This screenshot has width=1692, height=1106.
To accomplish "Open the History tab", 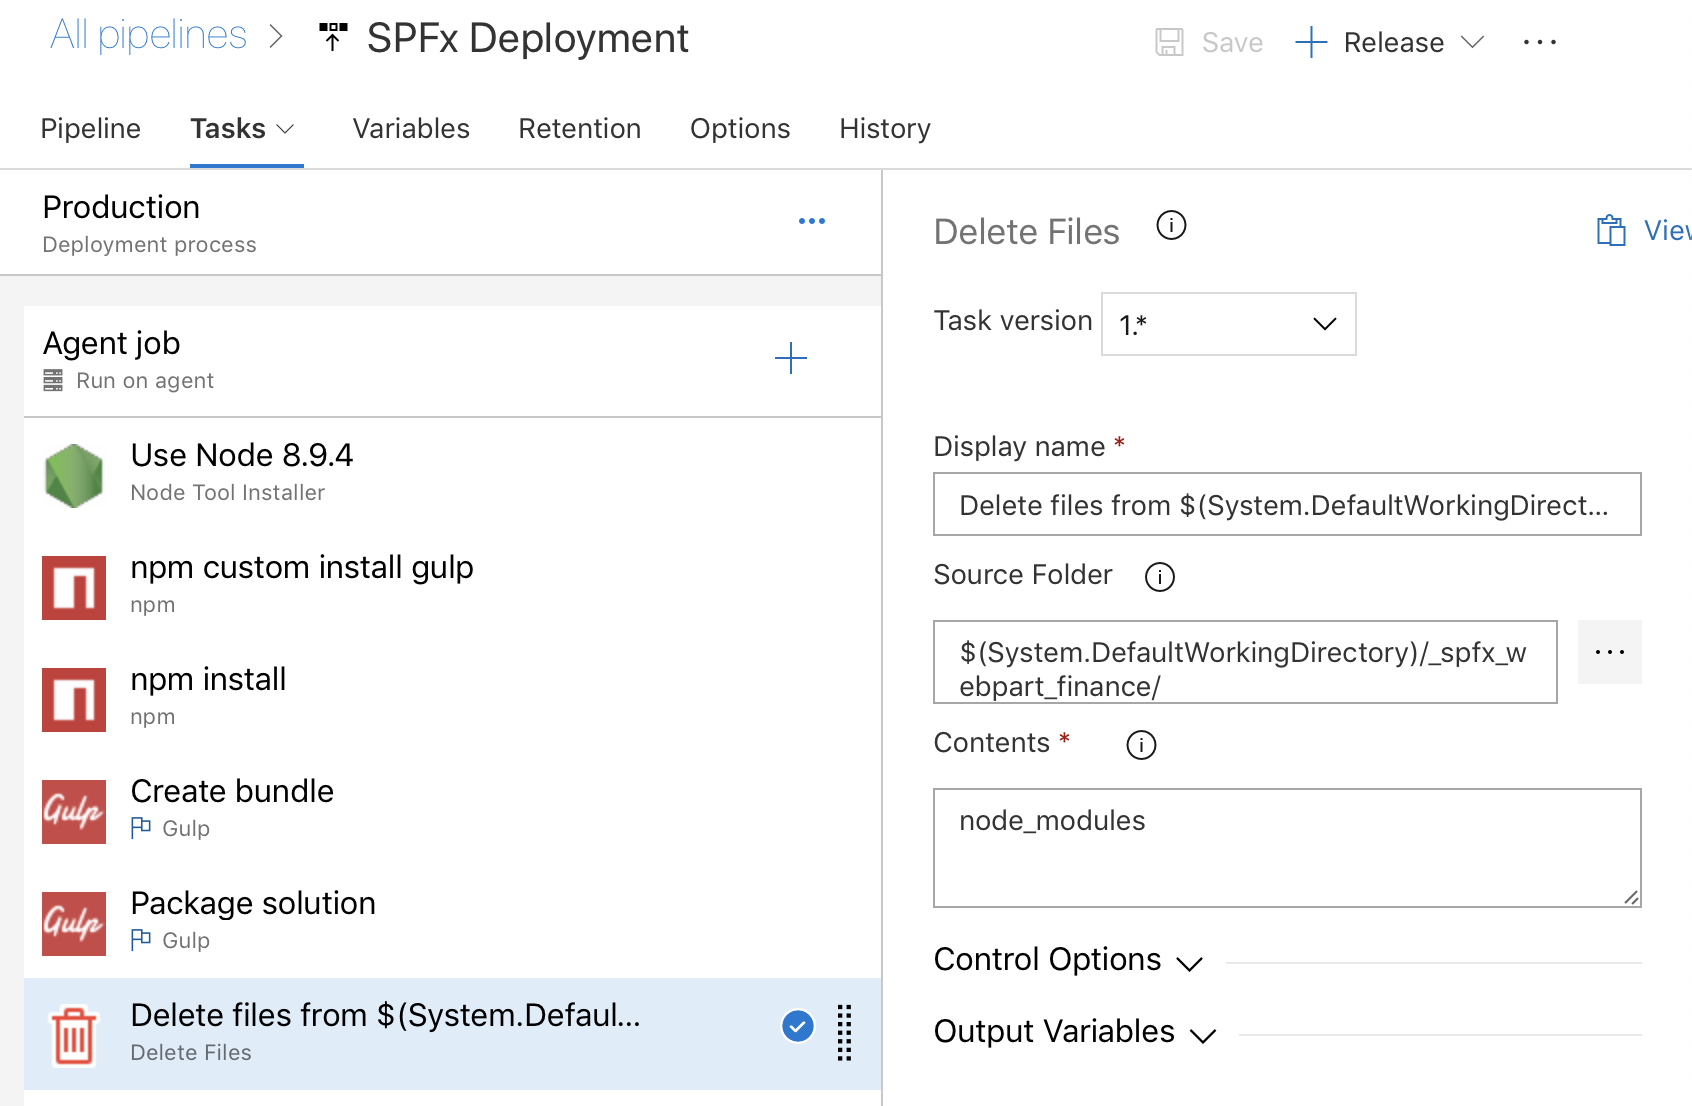I will click(x=884, y=128).
